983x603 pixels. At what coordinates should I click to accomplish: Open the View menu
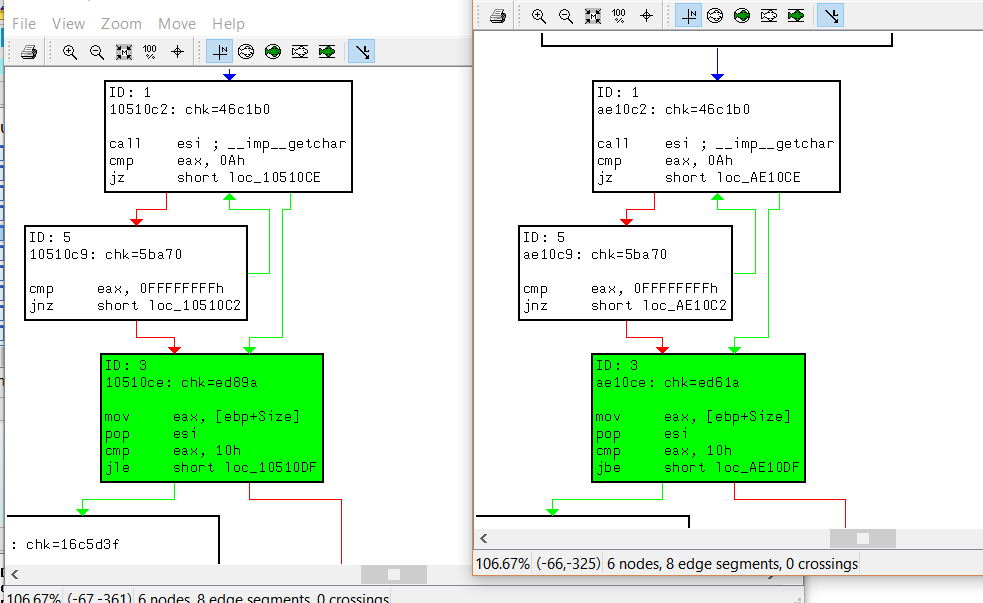69,23
